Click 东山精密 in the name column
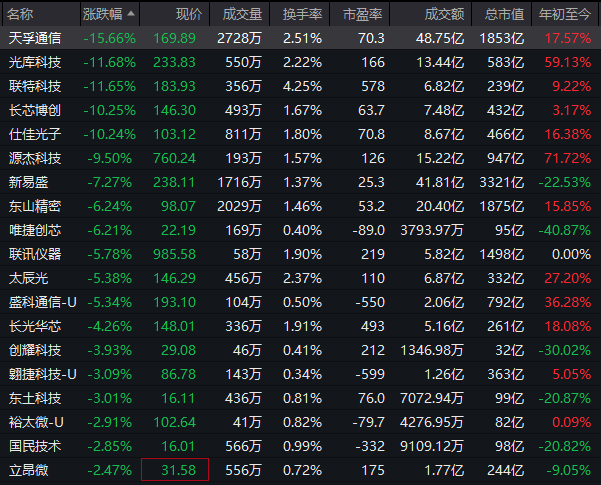Image resolution: width=601 pixels, height=485 pixels. coord(35,206)
